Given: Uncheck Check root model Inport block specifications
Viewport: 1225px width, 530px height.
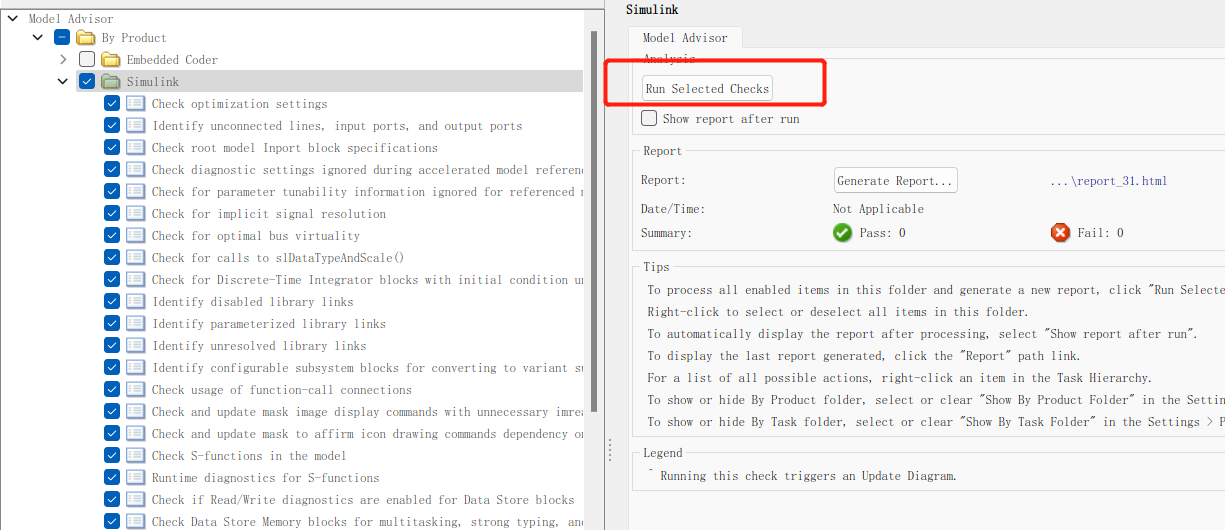Looking at the screenshot, I should click(112, 148).
